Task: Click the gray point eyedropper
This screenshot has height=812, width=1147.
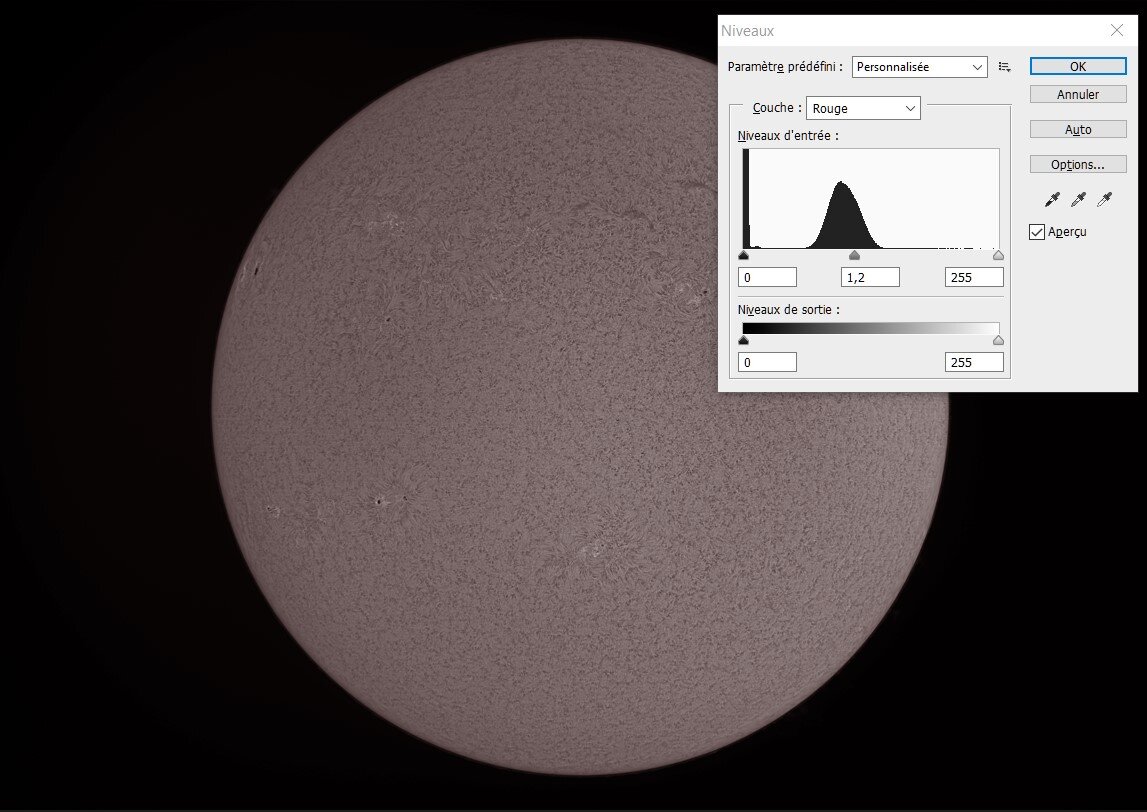Action: 1078,199
